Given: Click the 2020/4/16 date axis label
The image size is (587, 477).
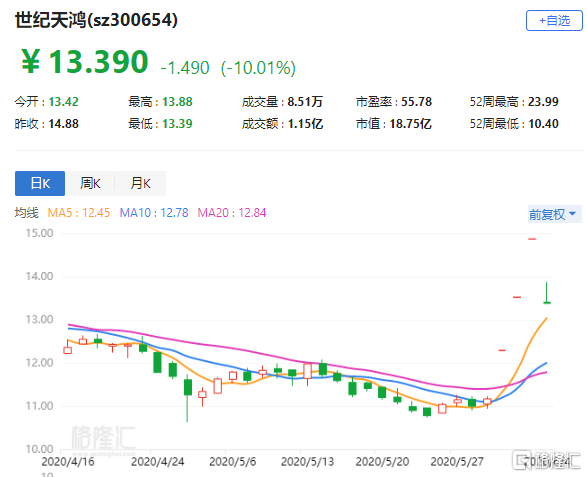Looking at the screenshot, I should (68, 462).
